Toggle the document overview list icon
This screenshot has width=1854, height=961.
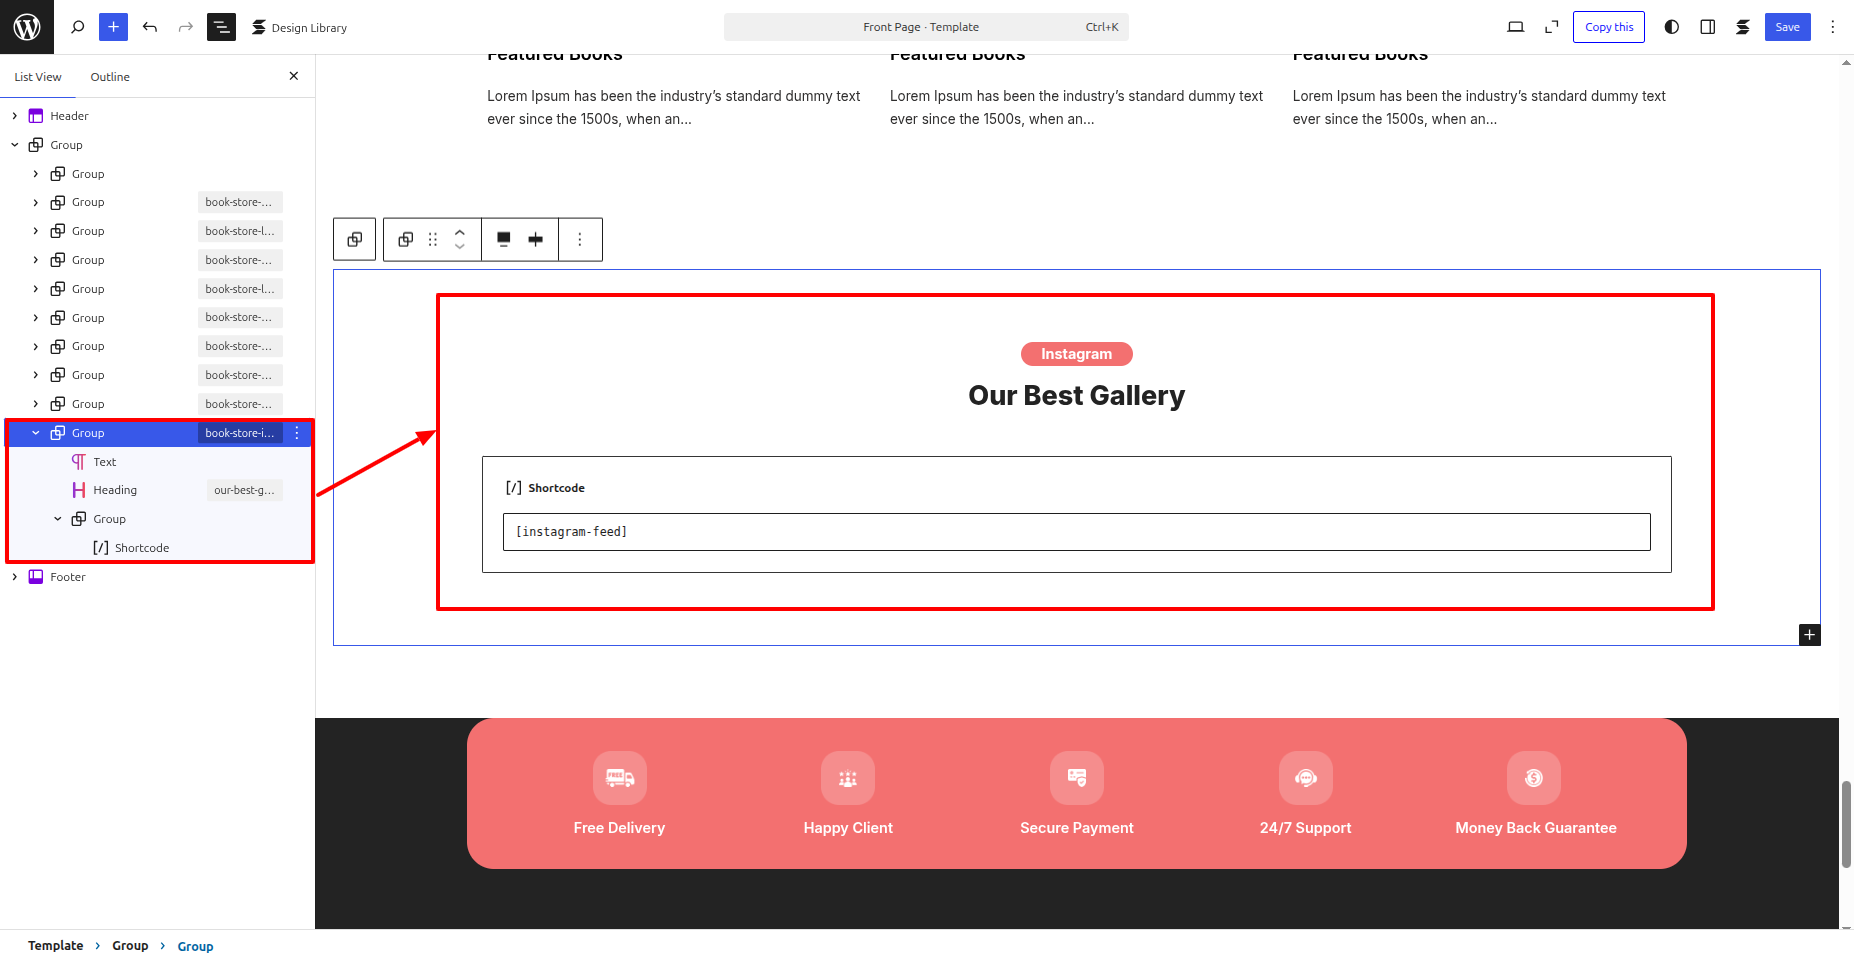coord(221,27)
